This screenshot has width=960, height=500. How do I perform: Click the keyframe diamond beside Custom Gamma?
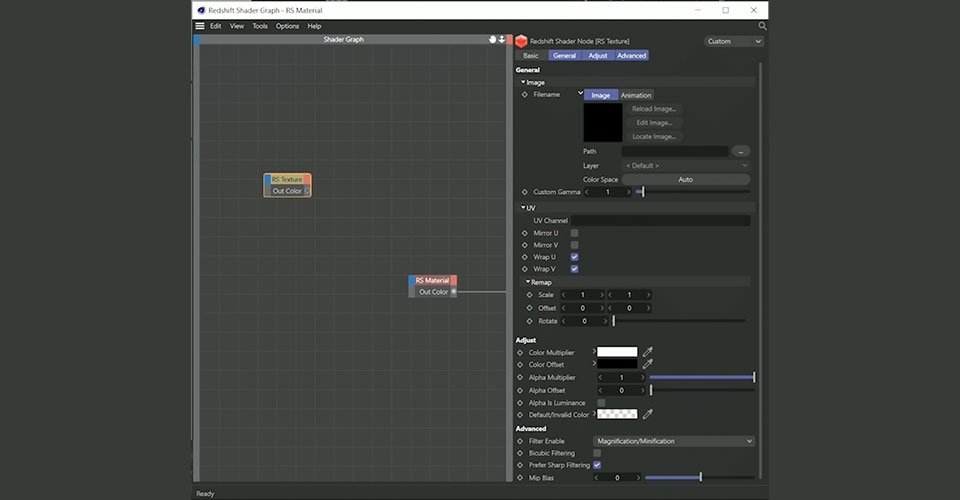click(524, 192)
